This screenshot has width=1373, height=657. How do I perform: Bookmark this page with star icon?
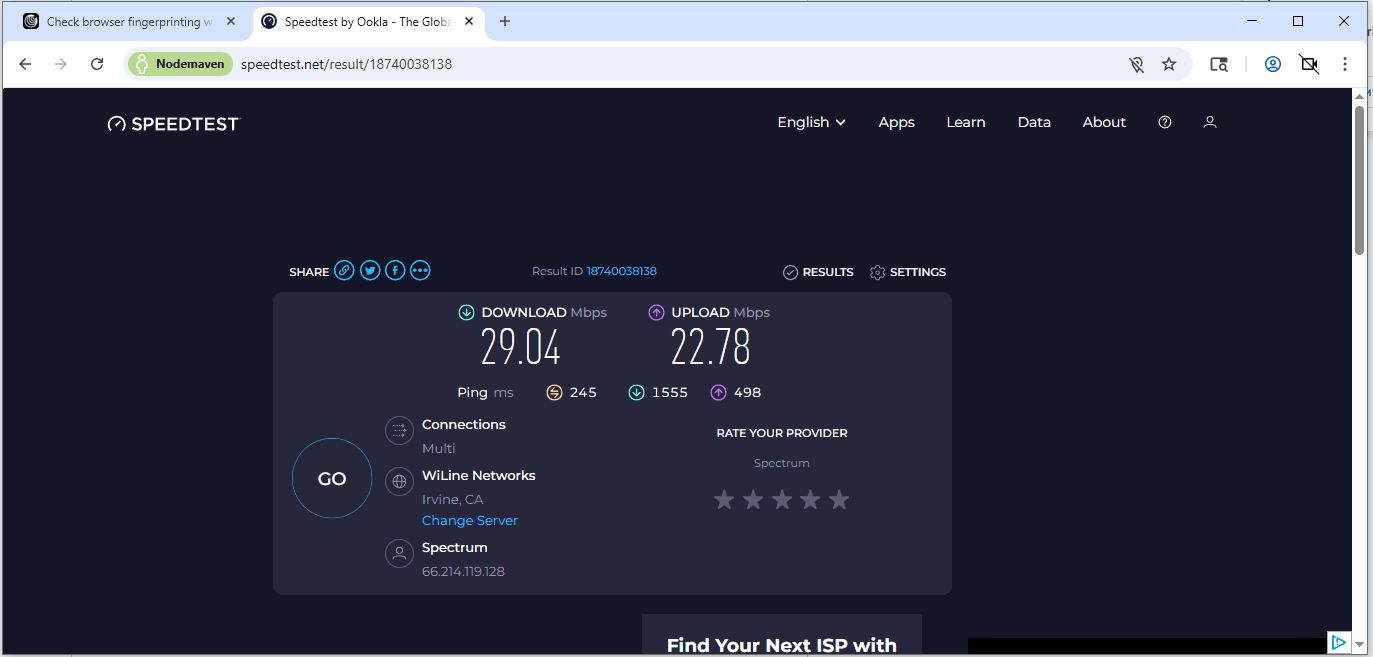coord(1169,64)
